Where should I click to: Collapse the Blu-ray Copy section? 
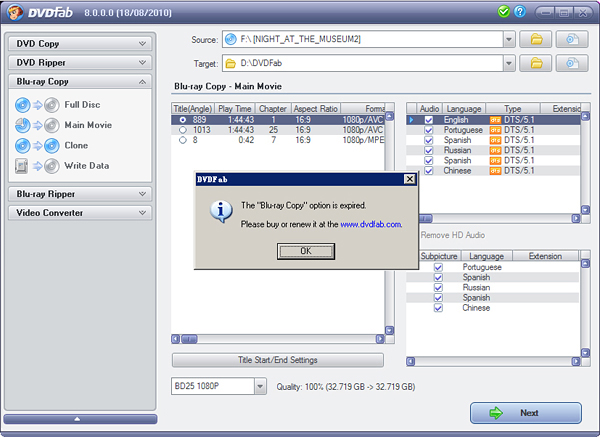80,82
